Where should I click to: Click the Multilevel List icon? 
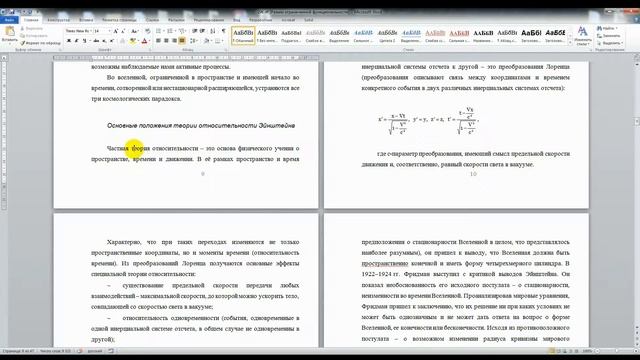182,31
